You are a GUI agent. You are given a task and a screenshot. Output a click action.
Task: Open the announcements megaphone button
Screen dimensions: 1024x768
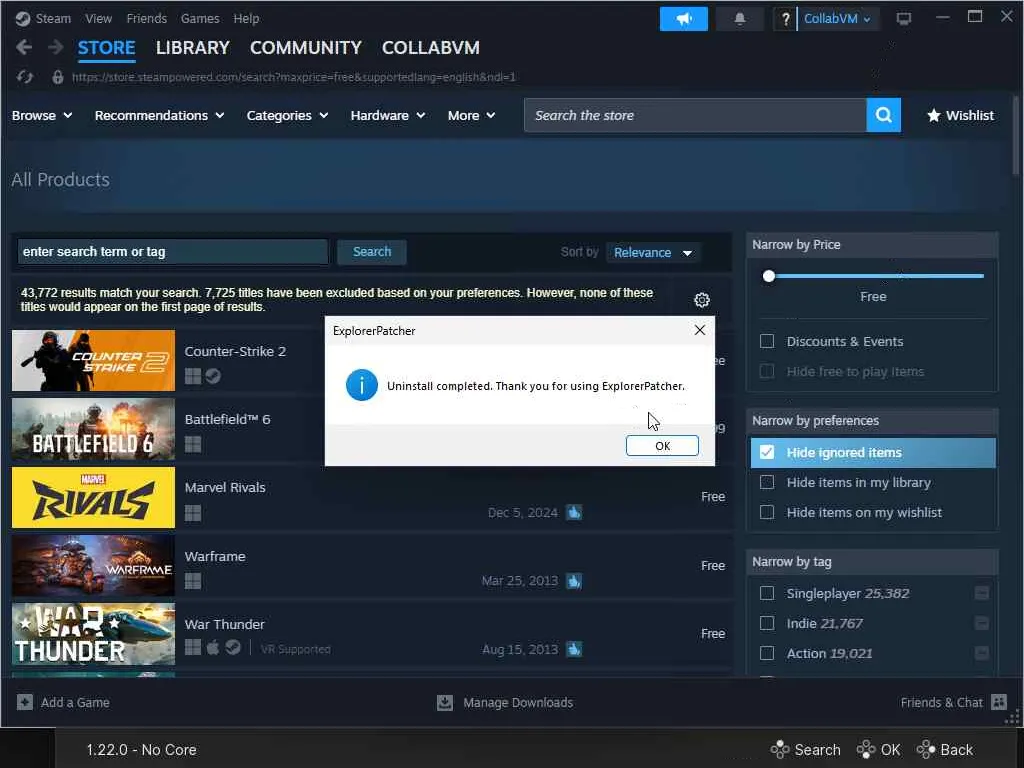(x=684, y=19)
